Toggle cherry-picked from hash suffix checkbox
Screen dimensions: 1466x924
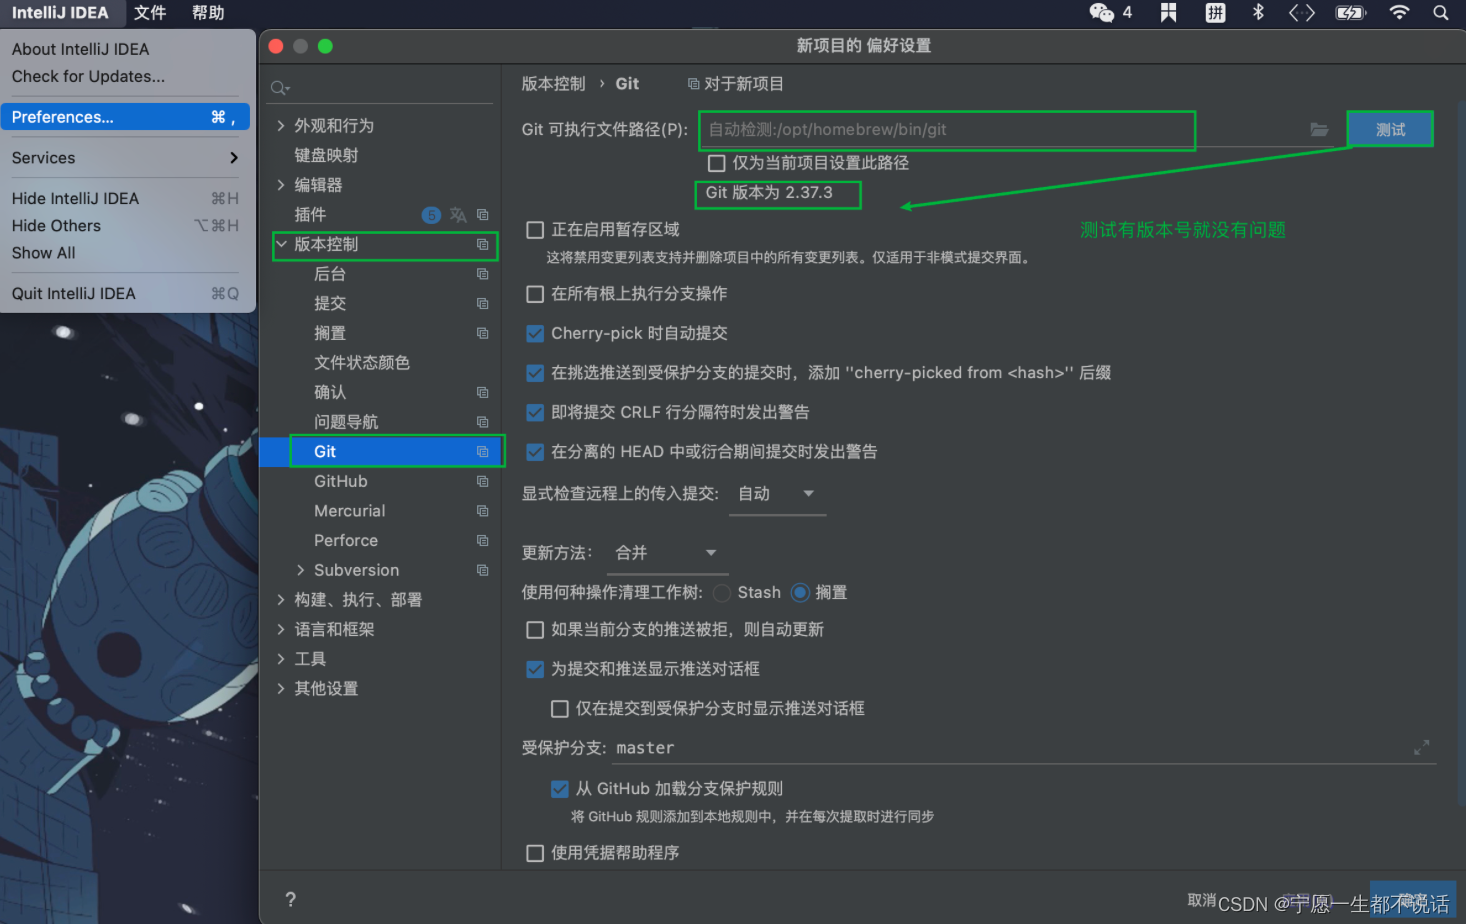click(x=535, y=373)
